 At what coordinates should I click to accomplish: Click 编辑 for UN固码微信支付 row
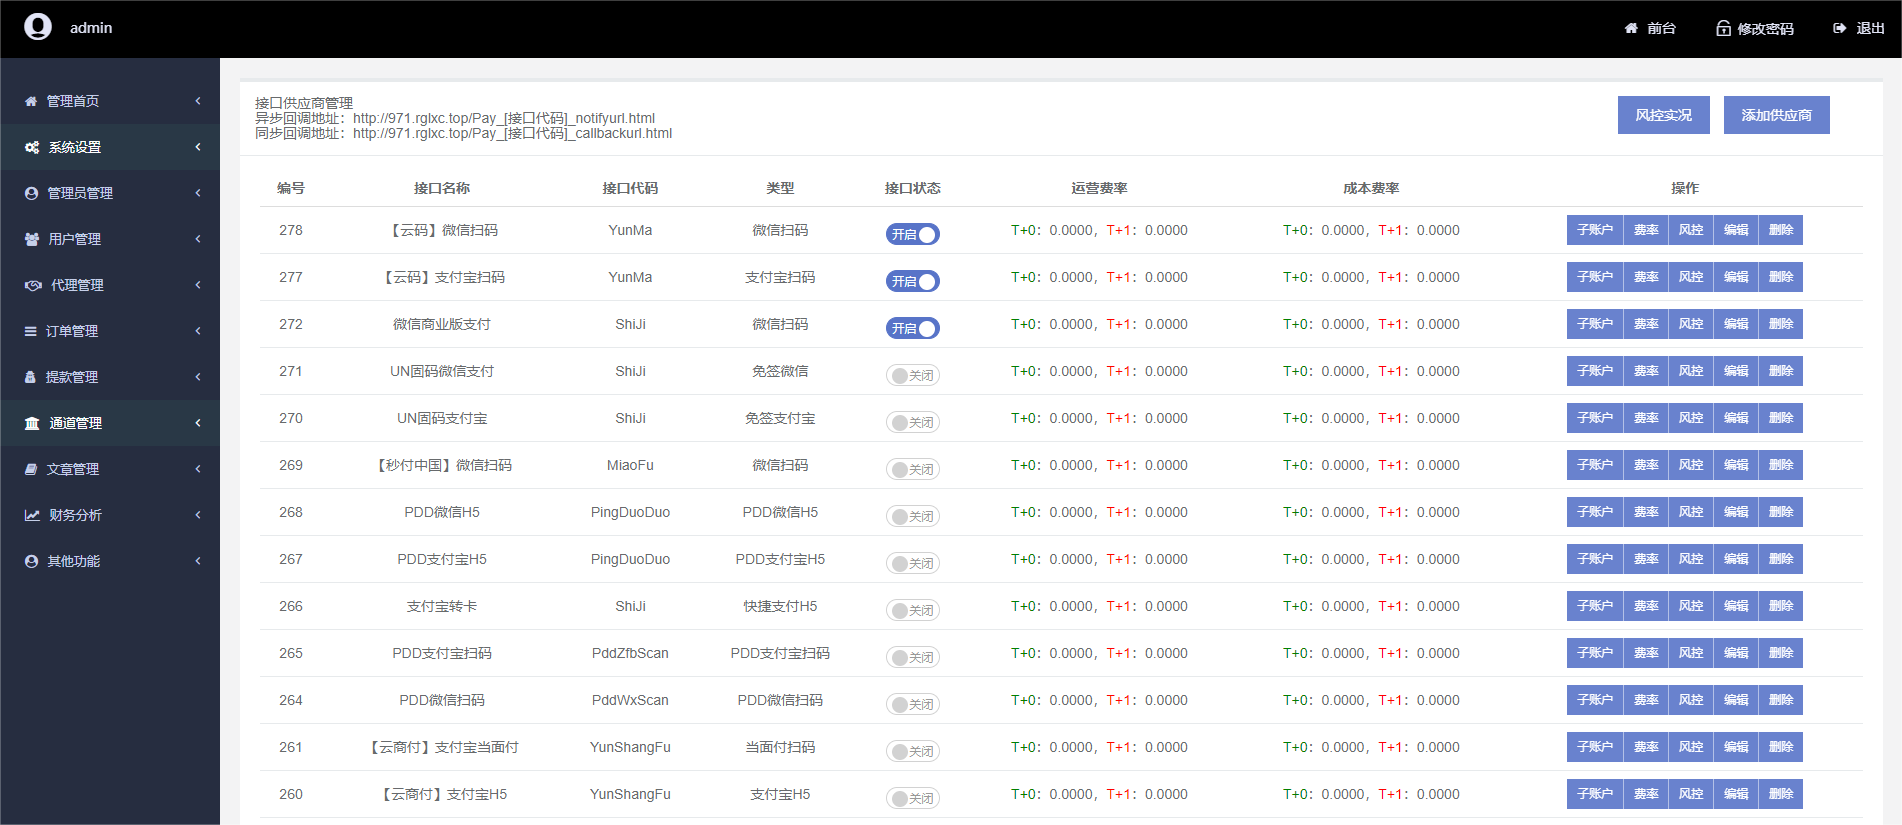pyautogui.click(x=1736, y=371)
